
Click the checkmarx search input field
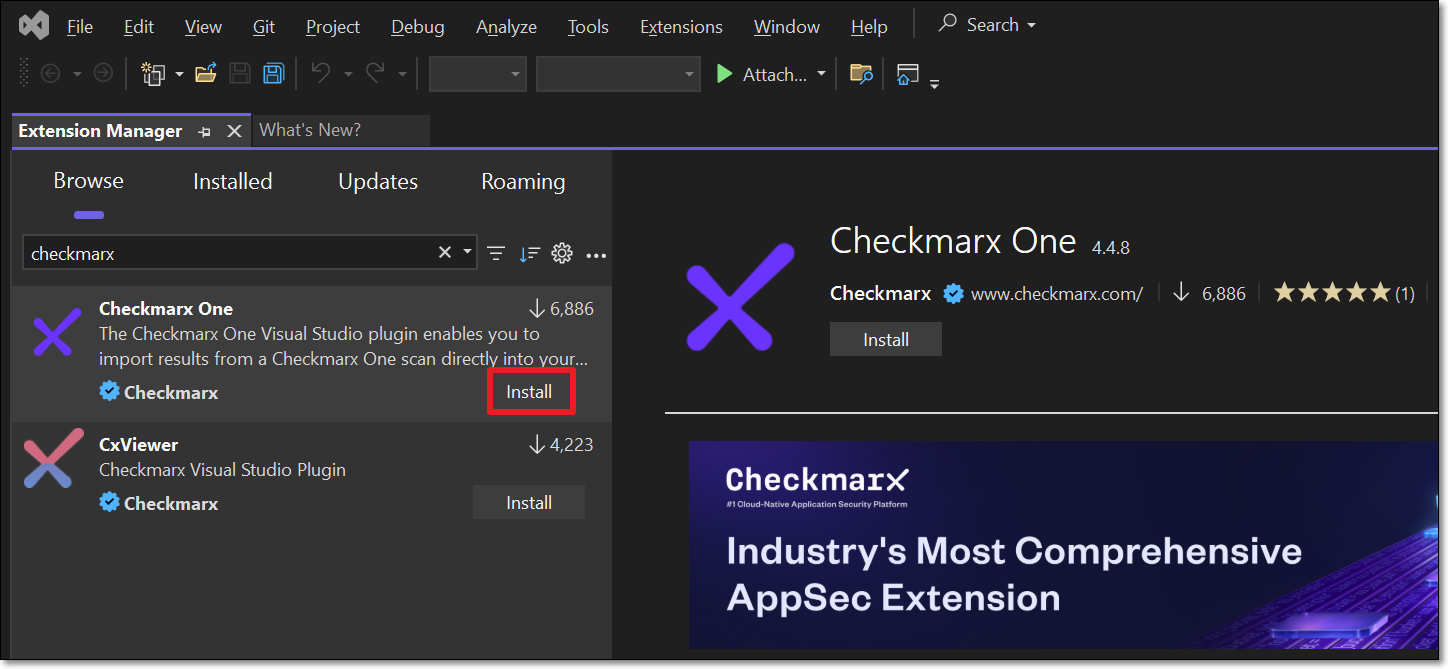pyautogui.click(x=230, y=254)
